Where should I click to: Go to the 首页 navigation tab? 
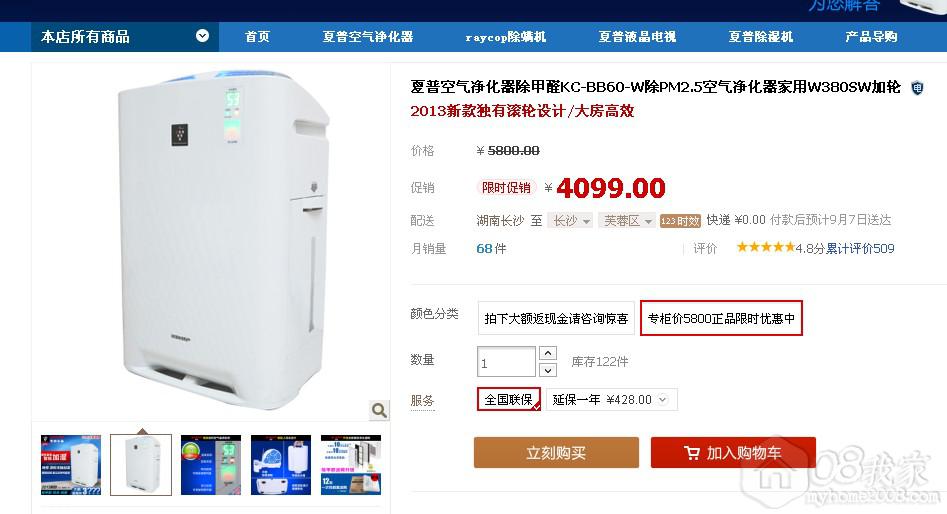click(257, 37)
